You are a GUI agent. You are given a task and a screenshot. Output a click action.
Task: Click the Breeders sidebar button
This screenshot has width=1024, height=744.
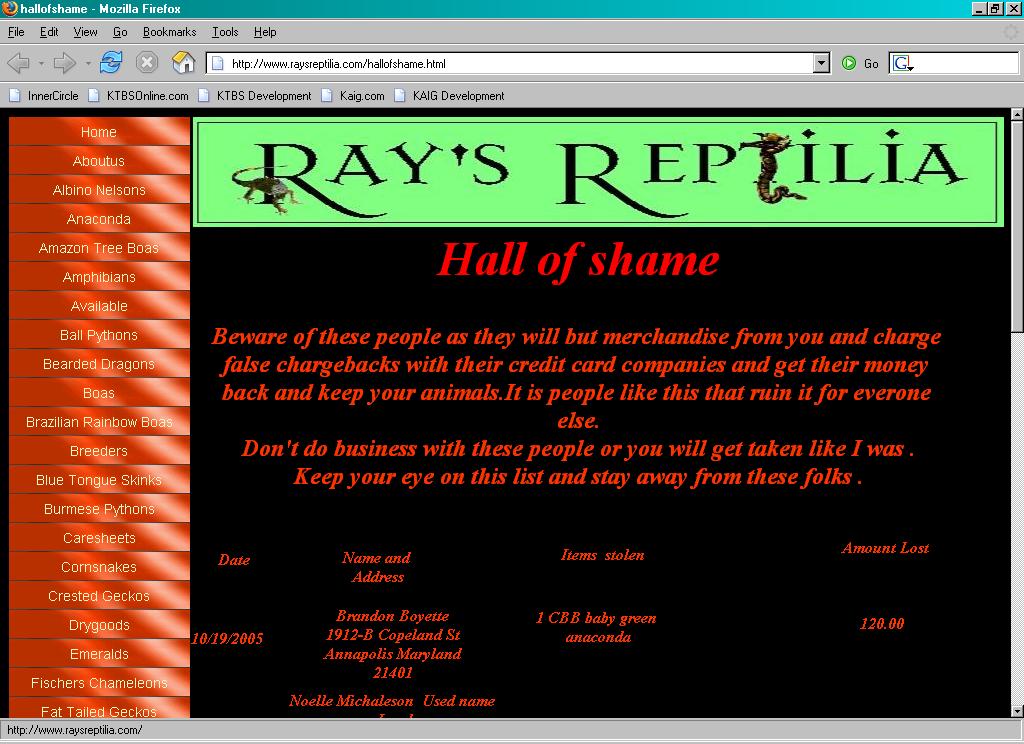point(99,451)
